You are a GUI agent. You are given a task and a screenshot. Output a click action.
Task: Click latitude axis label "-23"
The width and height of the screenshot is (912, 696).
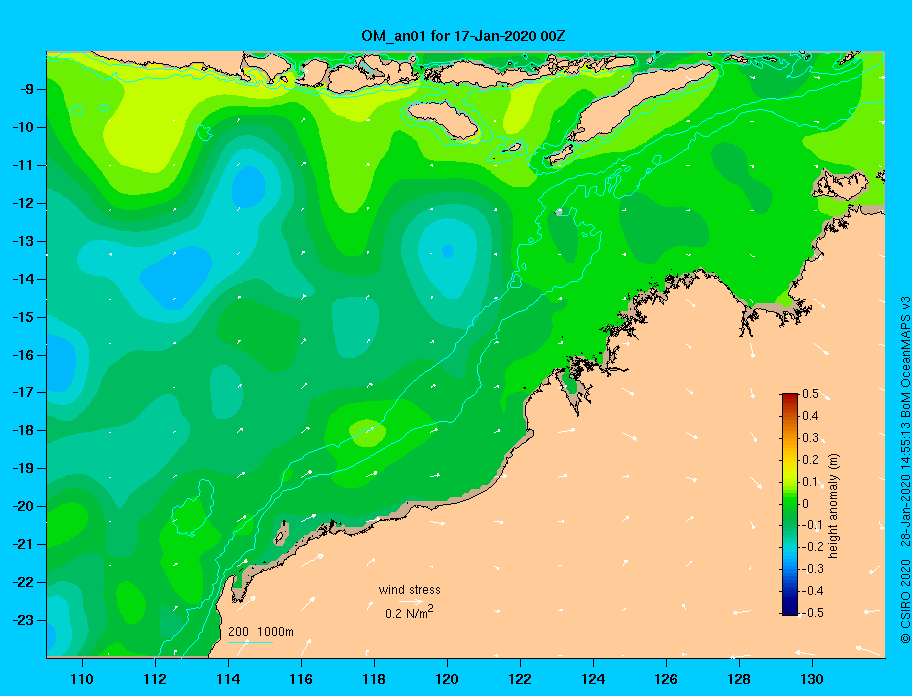[x=22, y=620]
